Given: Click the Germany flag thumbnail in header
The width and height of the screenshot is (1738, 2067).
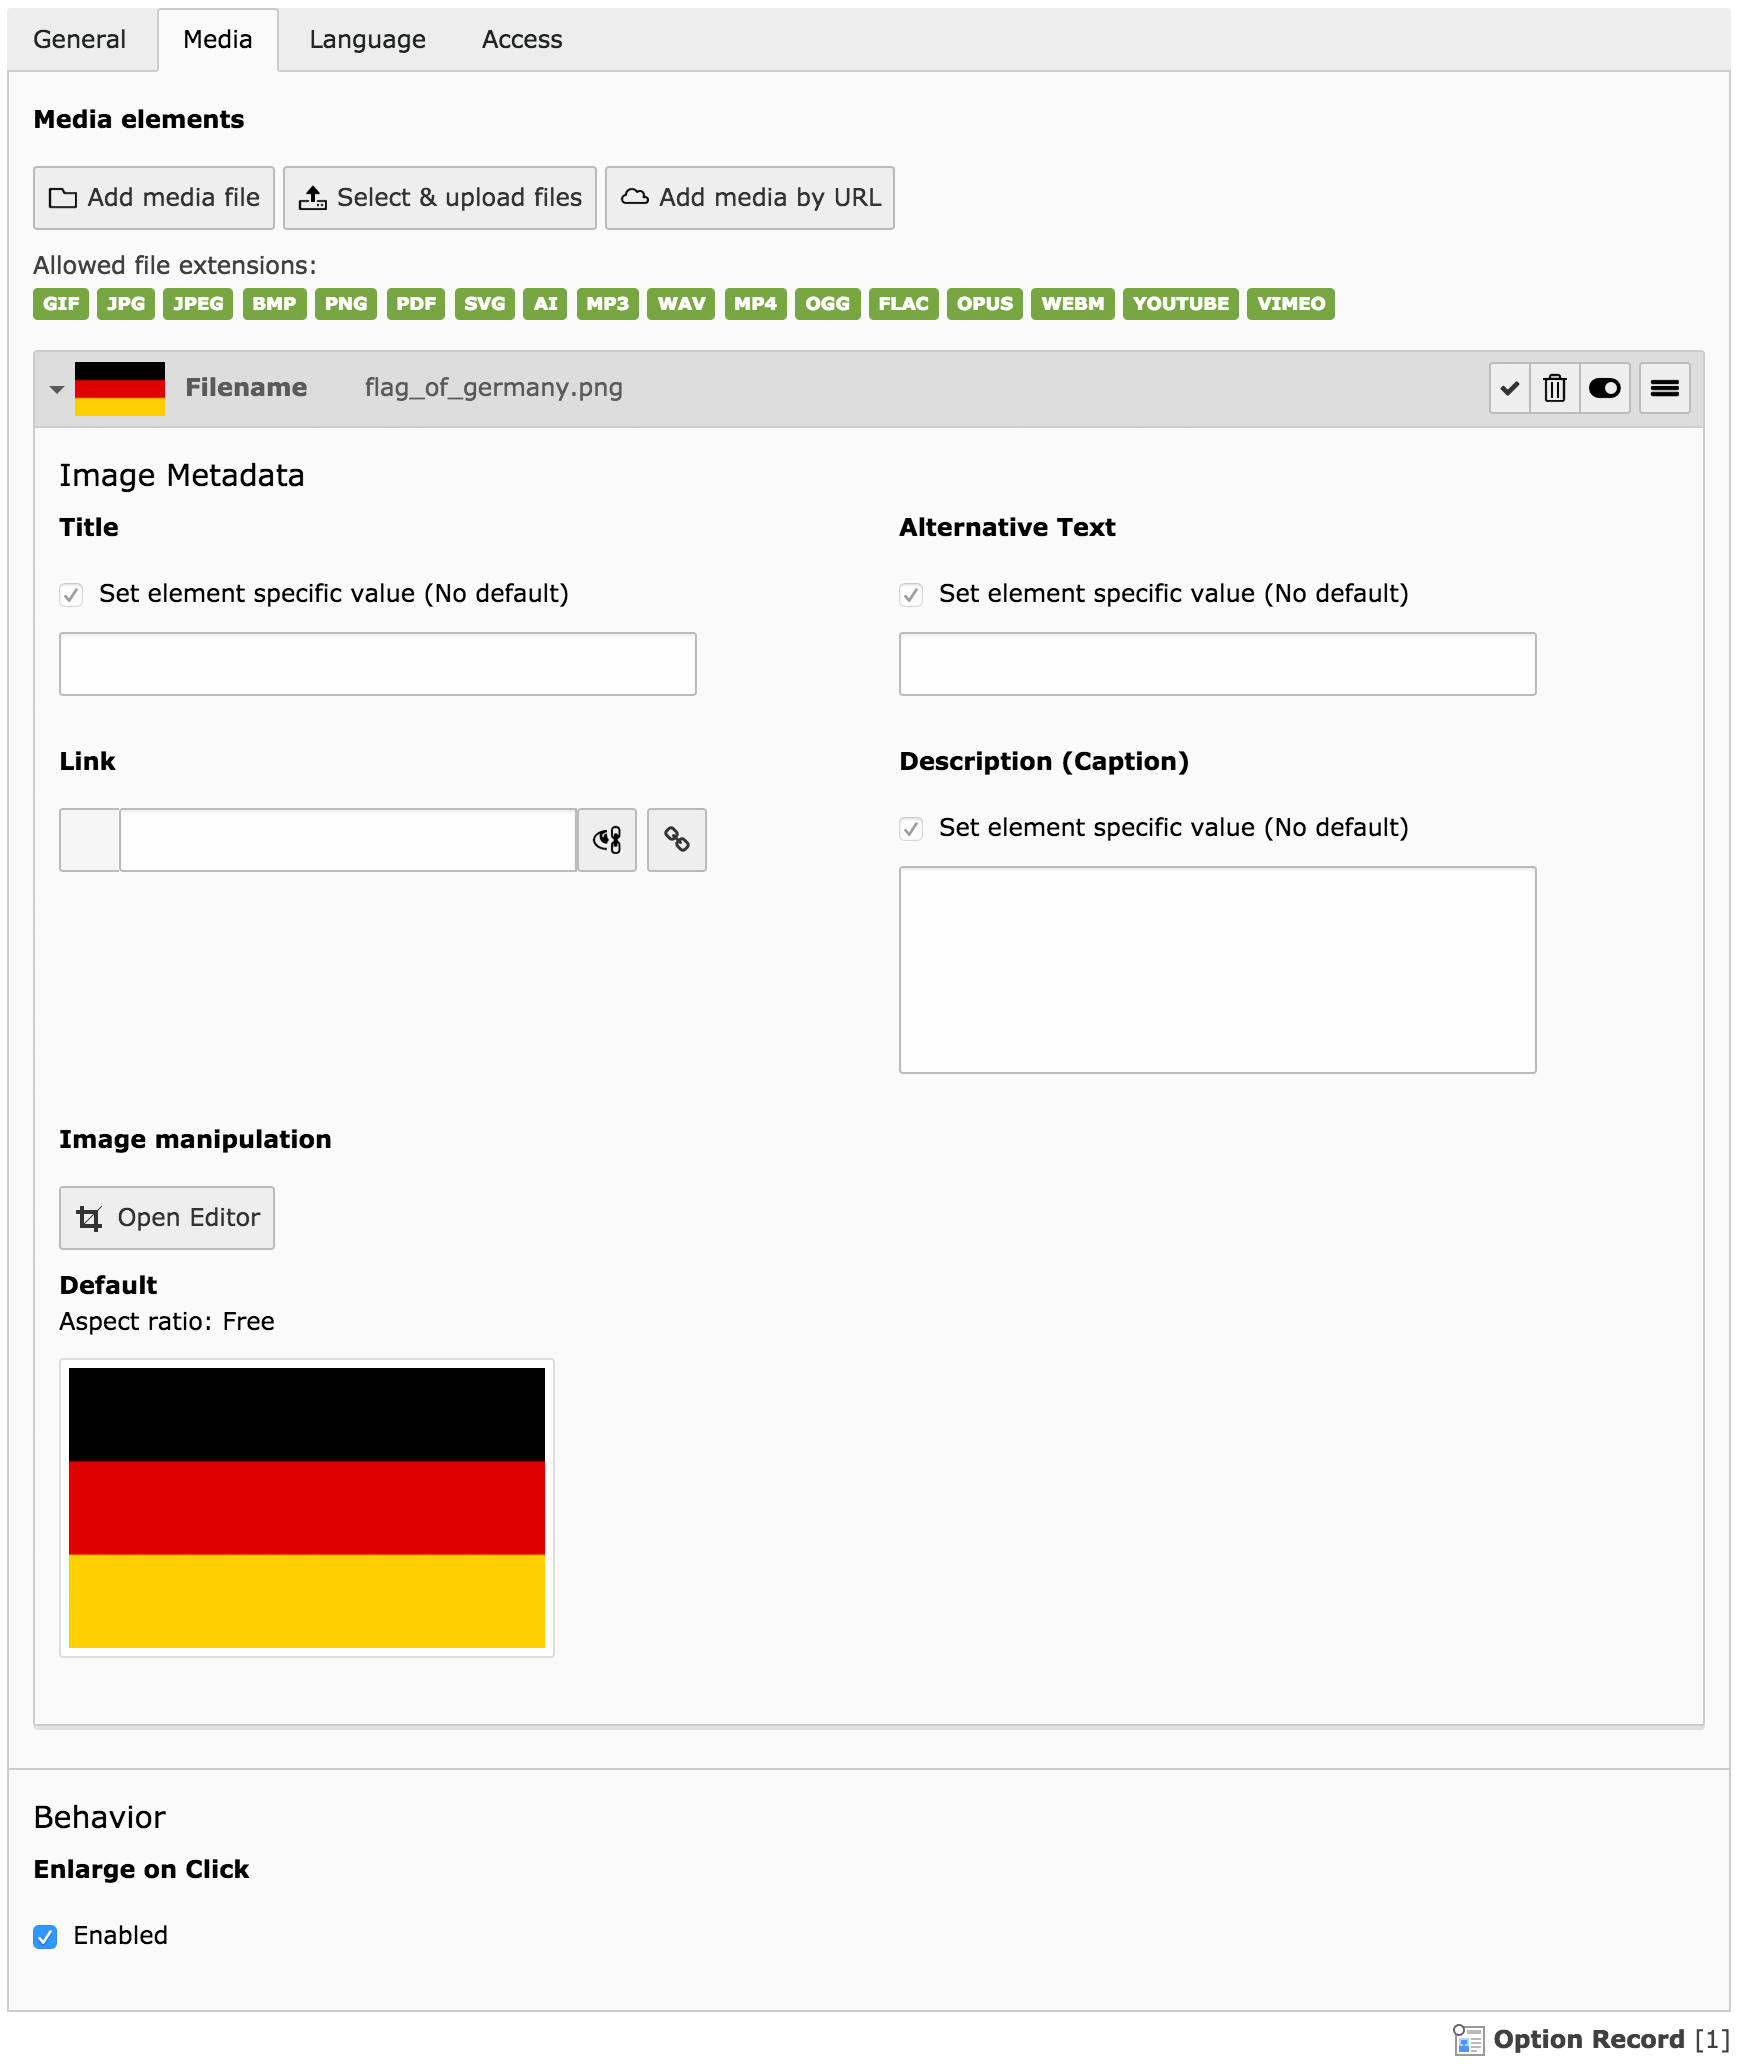Looking at the screenshot, I should [120, 388].
